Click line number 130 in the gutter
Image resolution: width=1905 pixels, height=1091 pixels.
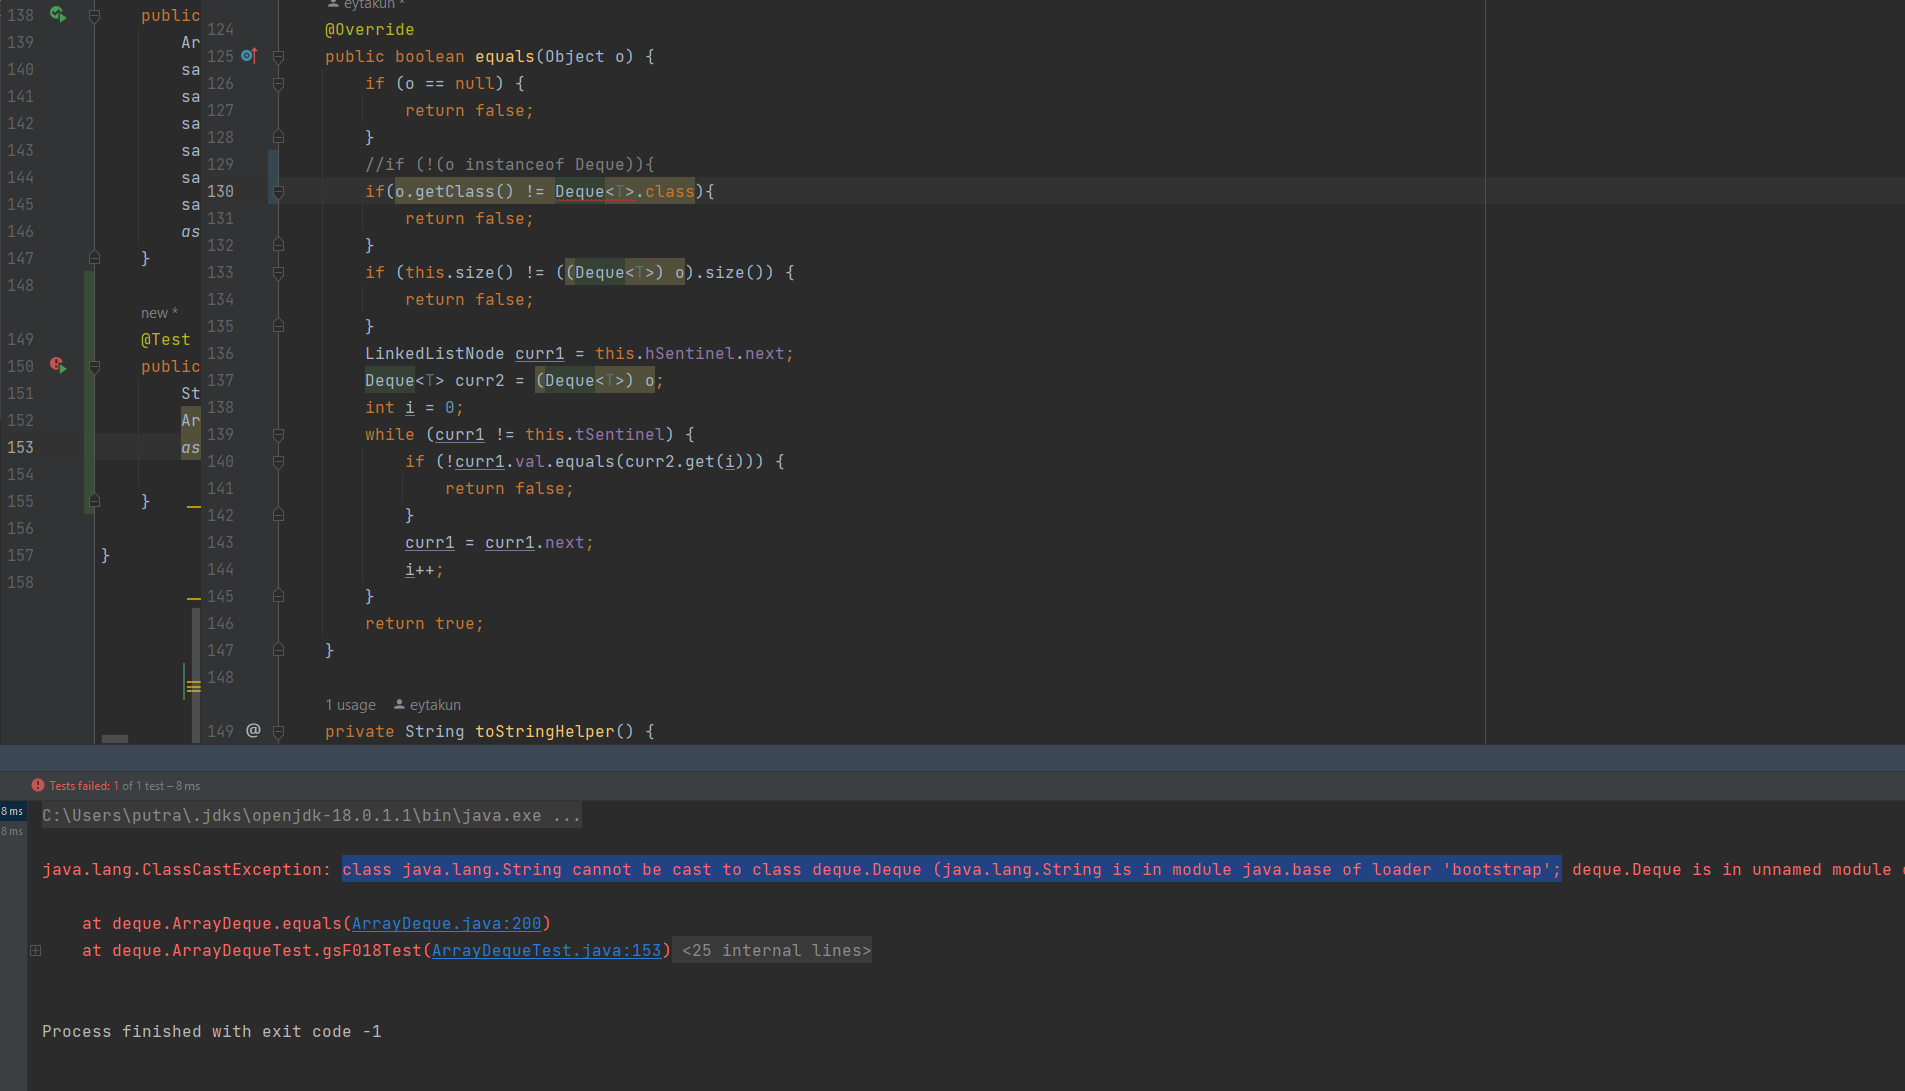click(x=220, y=191)
